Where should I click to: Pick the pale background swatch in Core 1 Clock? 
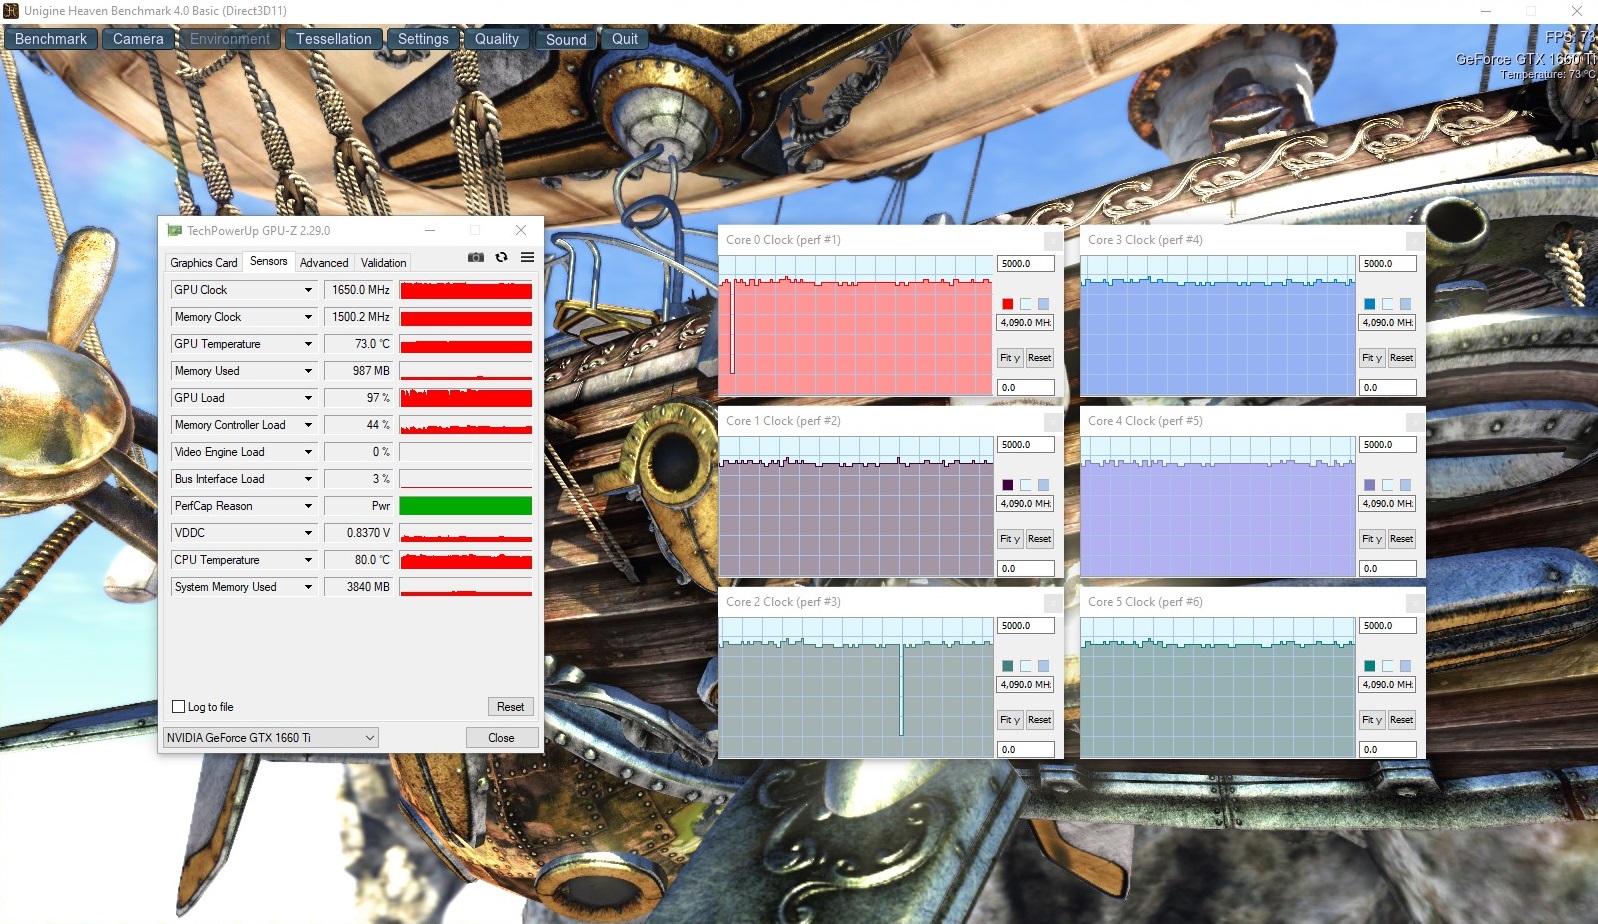(1025, 485)
